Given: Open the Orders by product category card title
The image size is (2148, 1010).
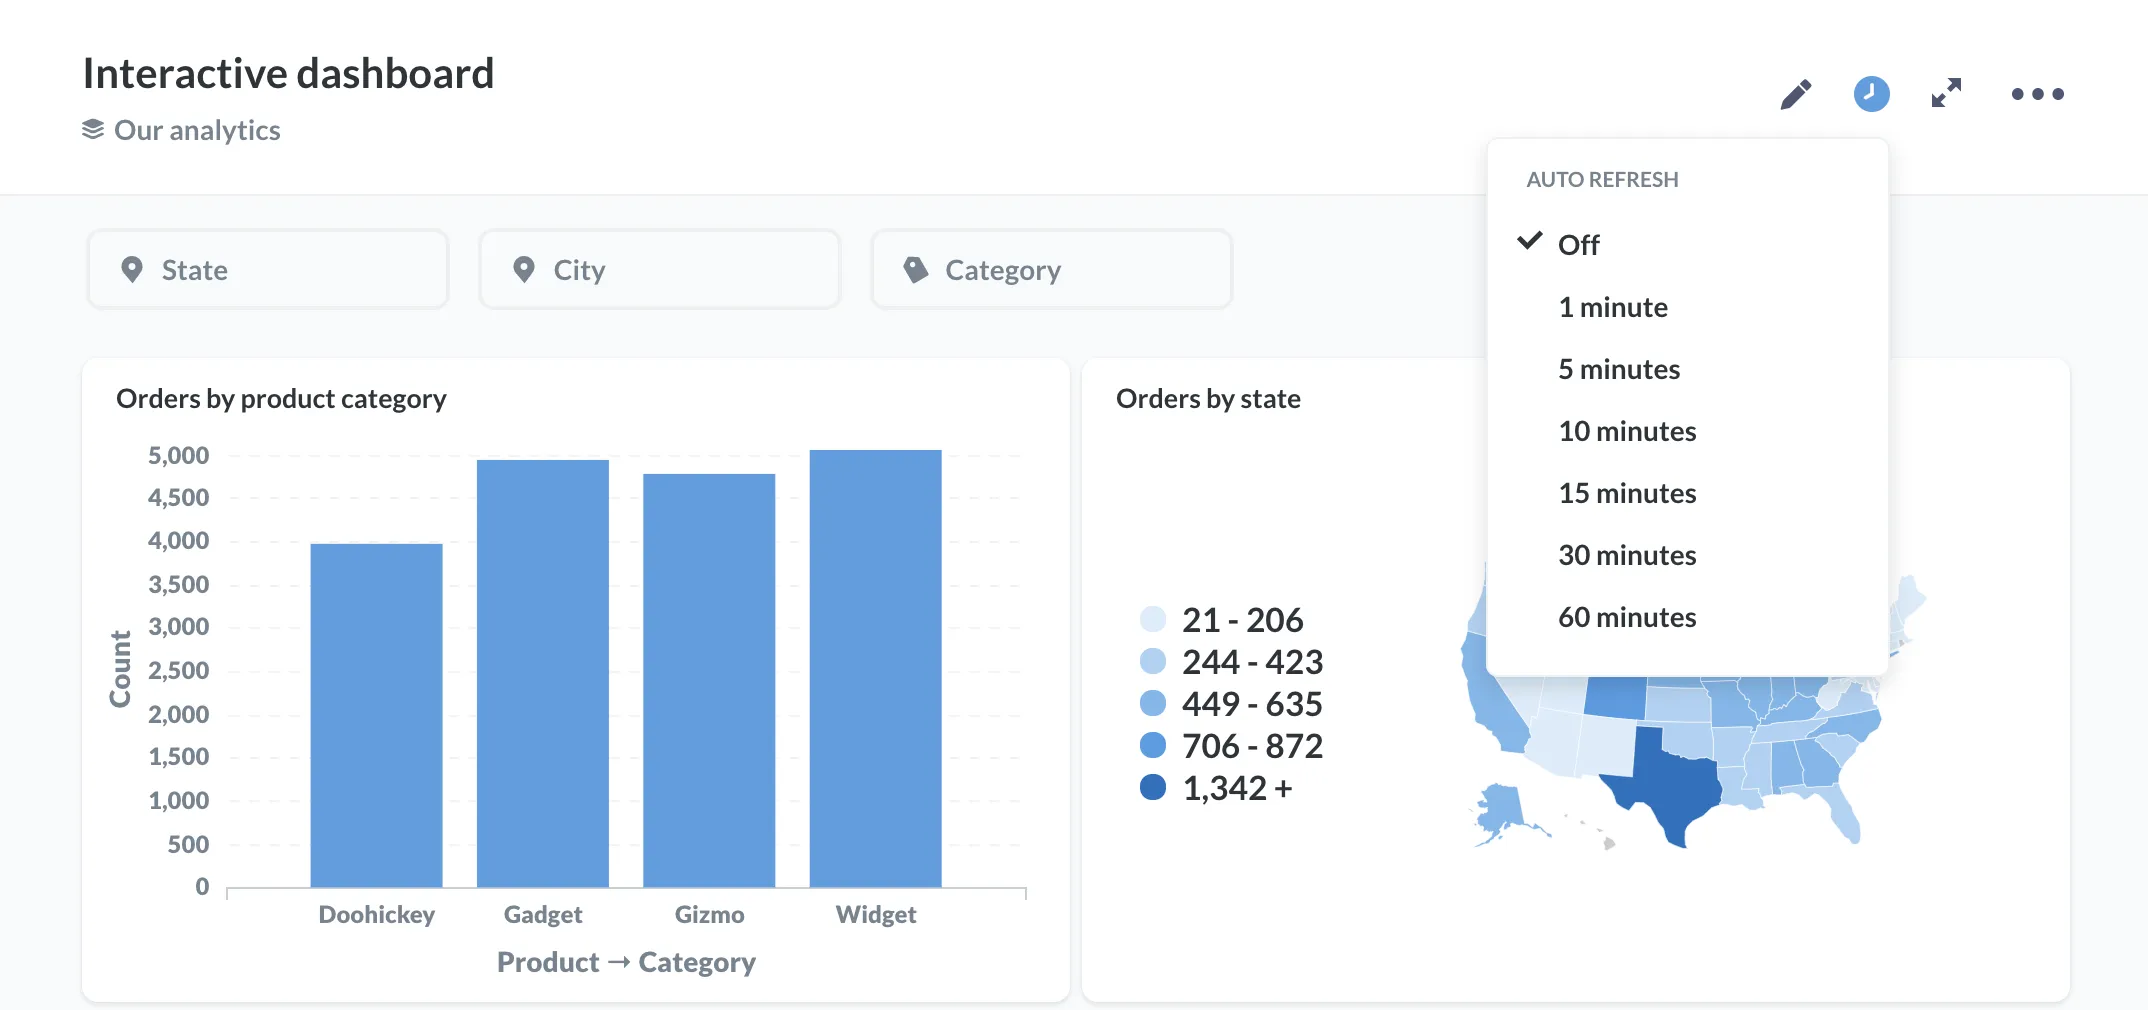Looking at the screenshot, I should click(x=281, y=399).
